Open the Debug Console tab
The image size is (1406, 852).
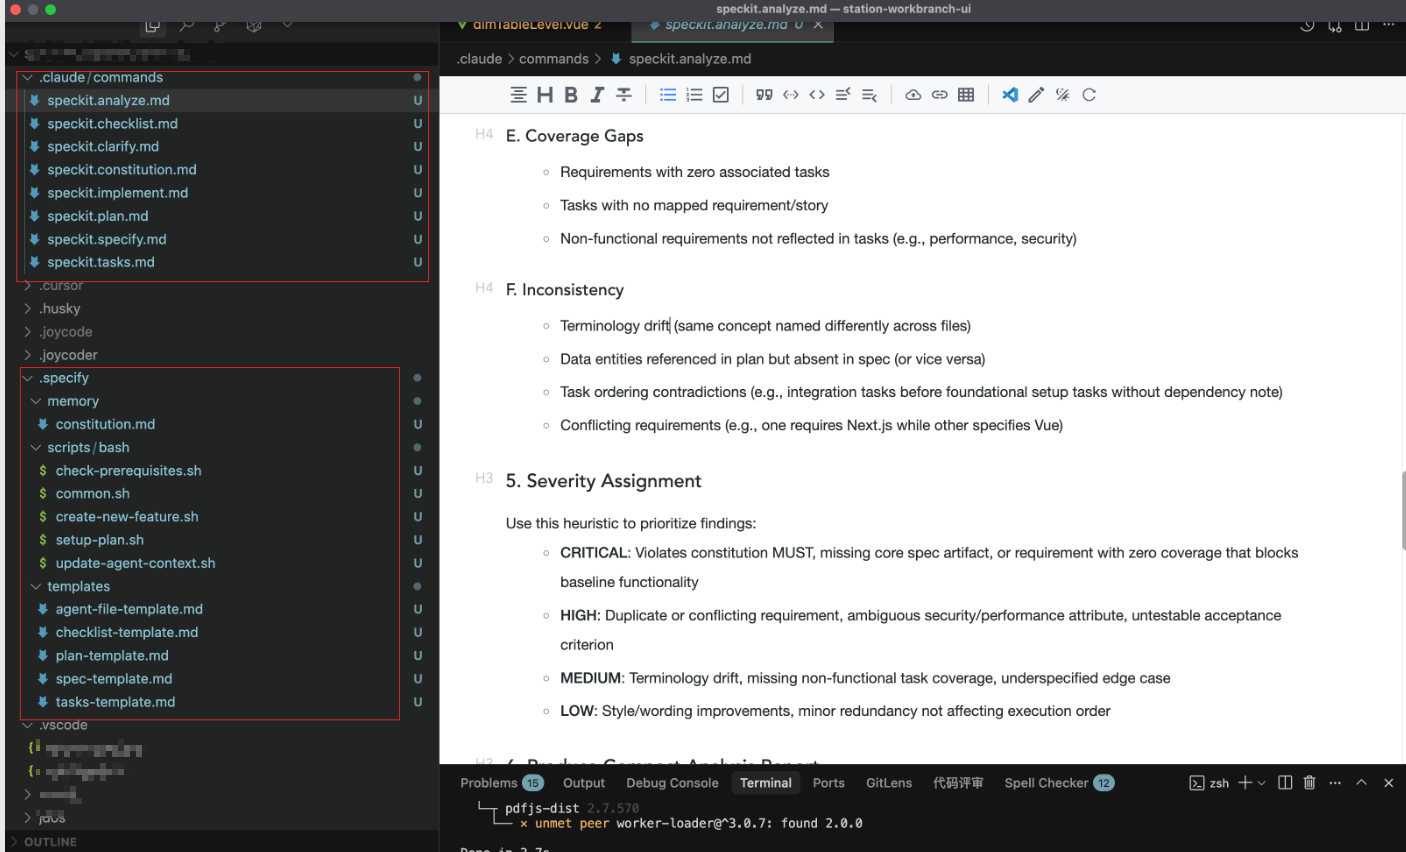click(x=672, y=783)
